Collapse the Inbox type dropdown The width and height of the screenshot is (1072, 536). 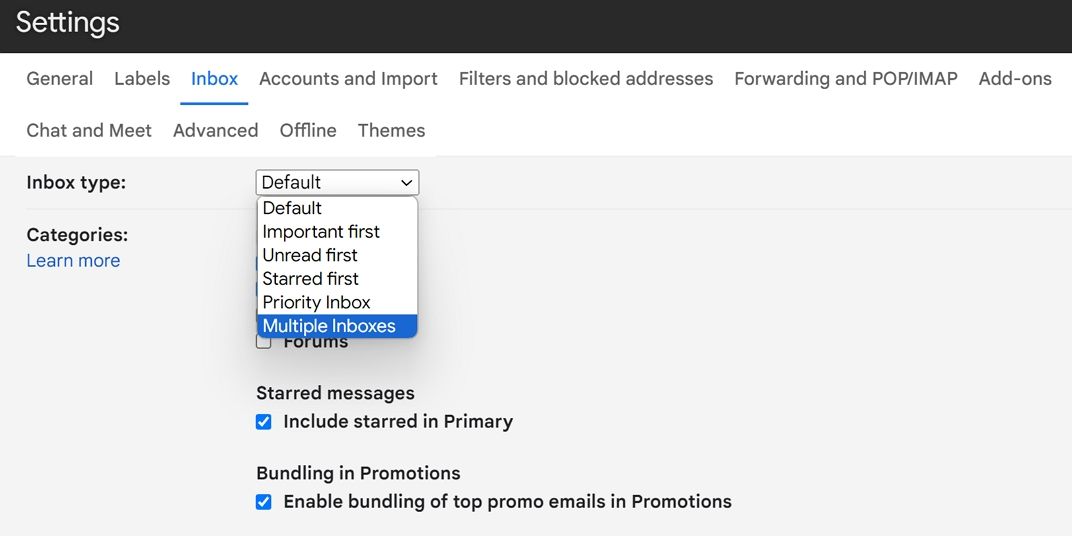coord(337,183)
